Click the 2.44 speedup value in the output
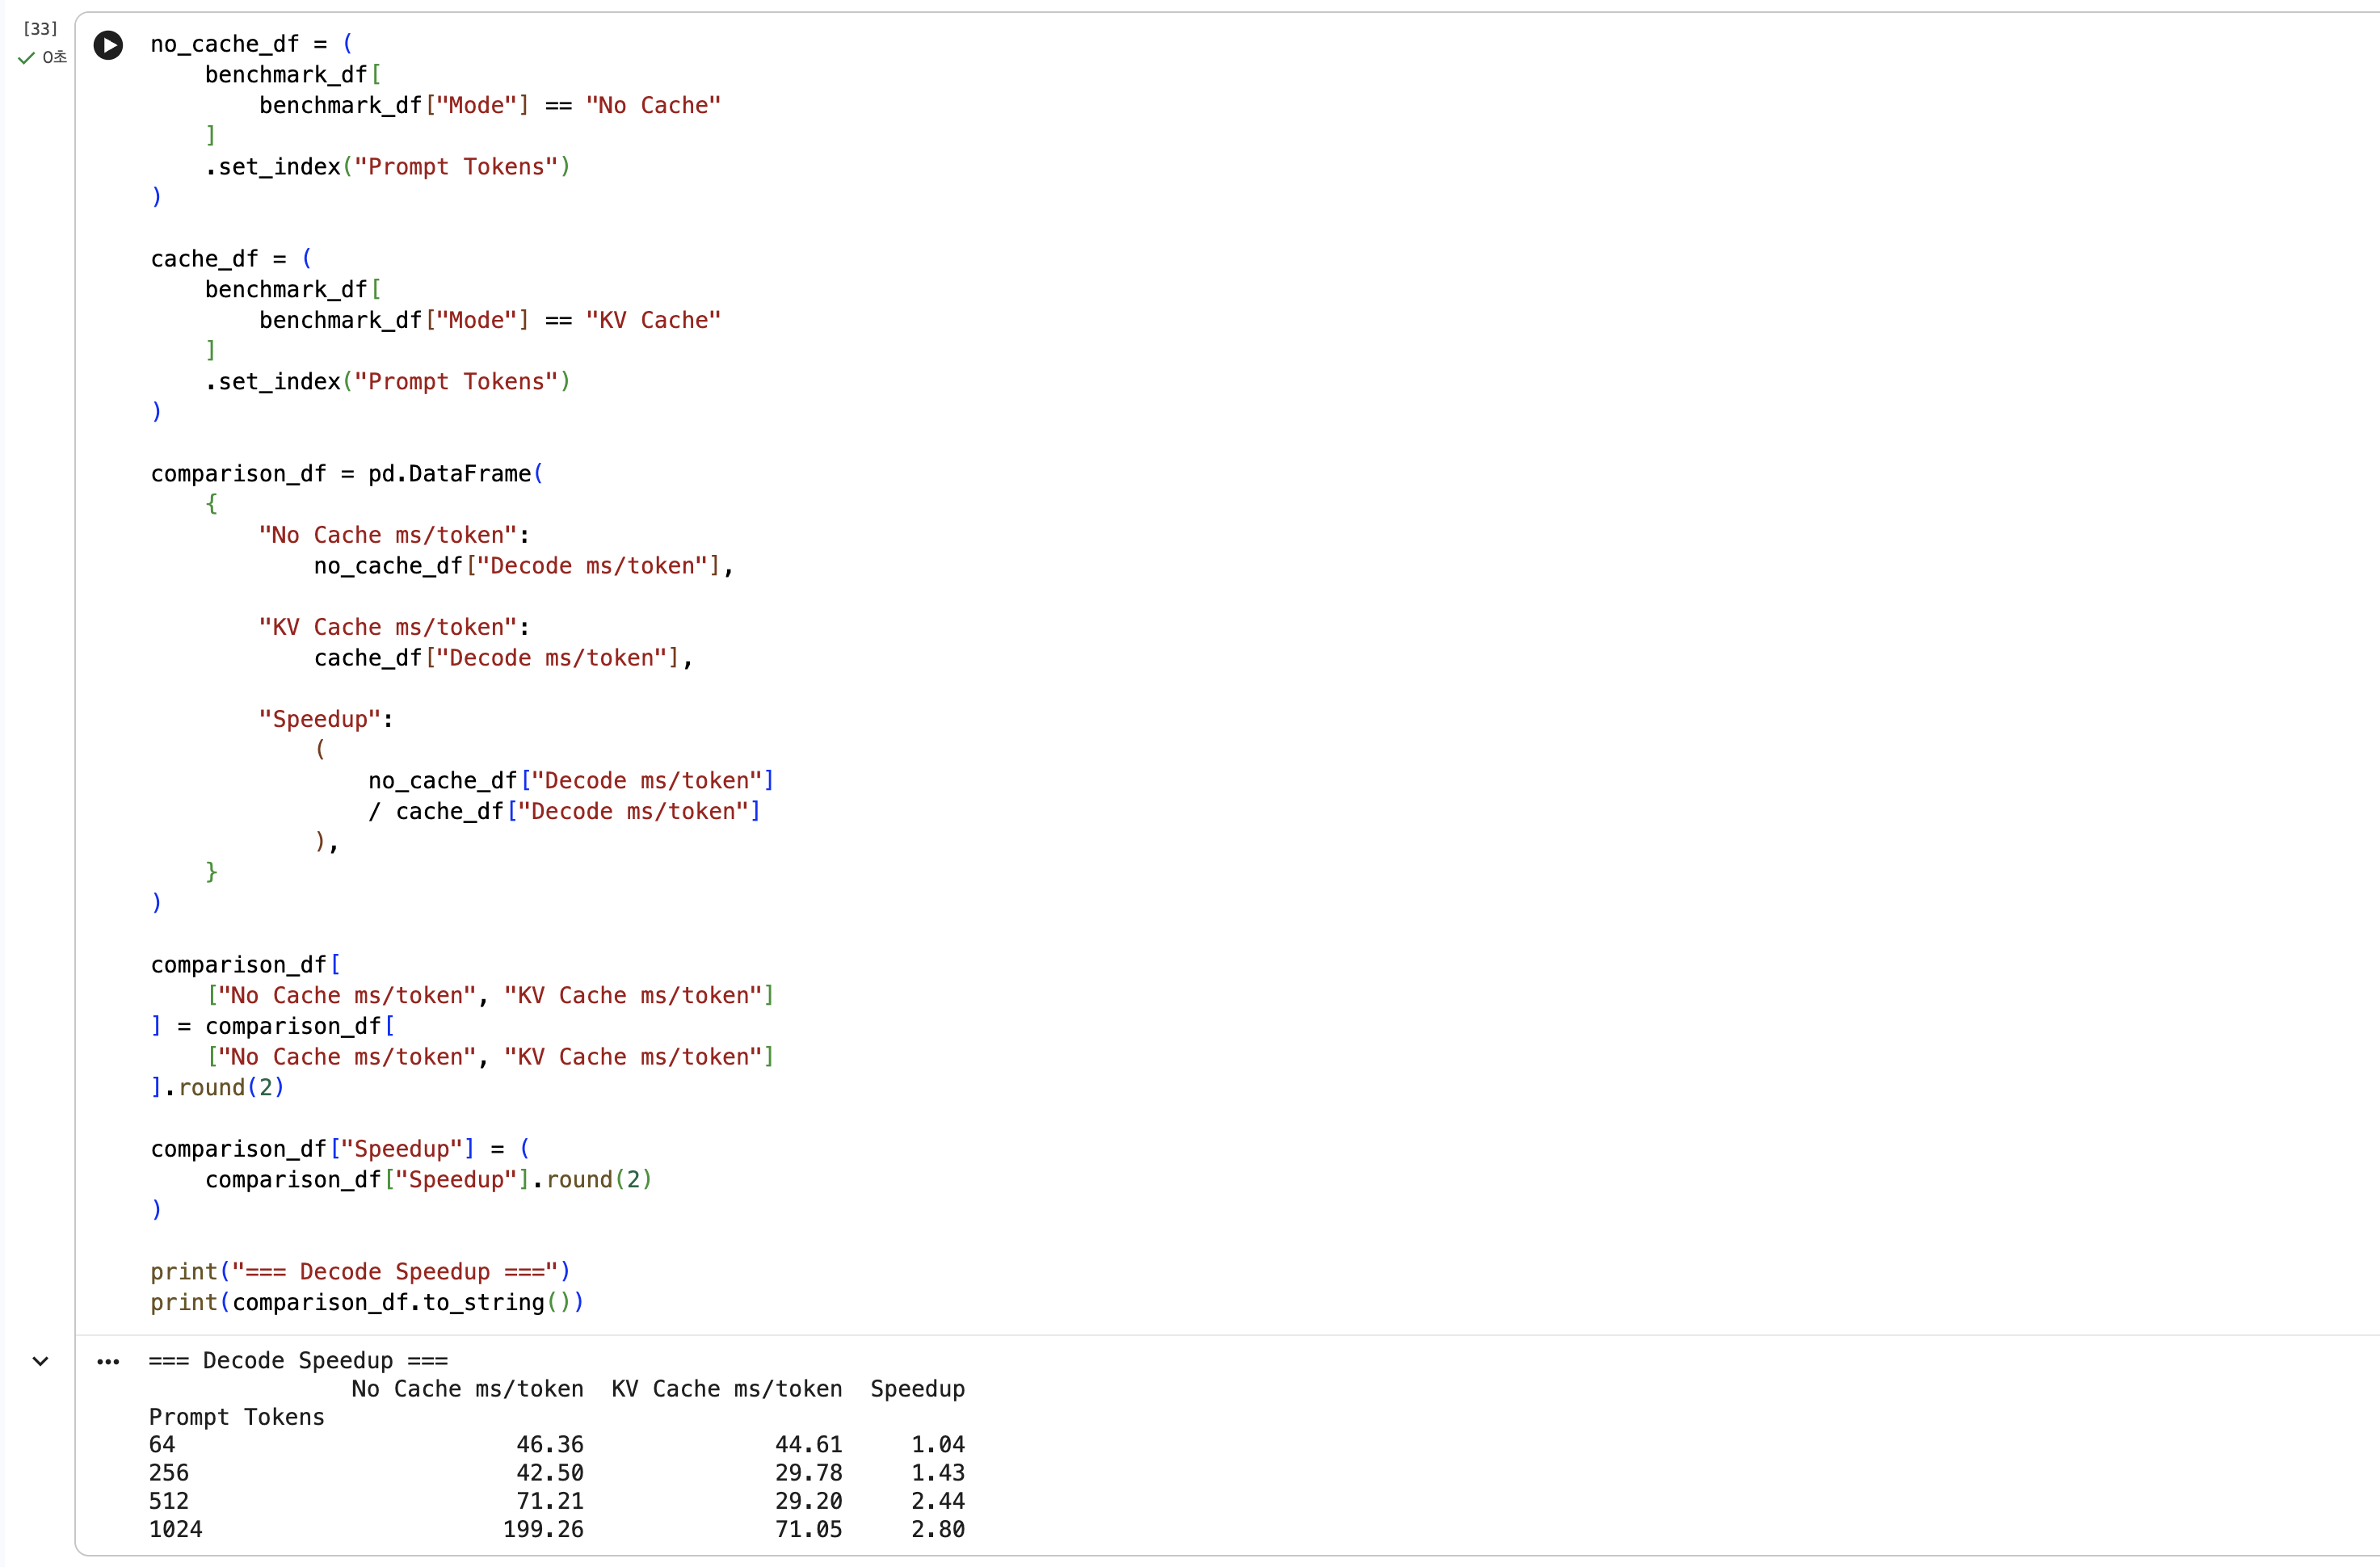 pyautogui.click(x=937, y=1501)
